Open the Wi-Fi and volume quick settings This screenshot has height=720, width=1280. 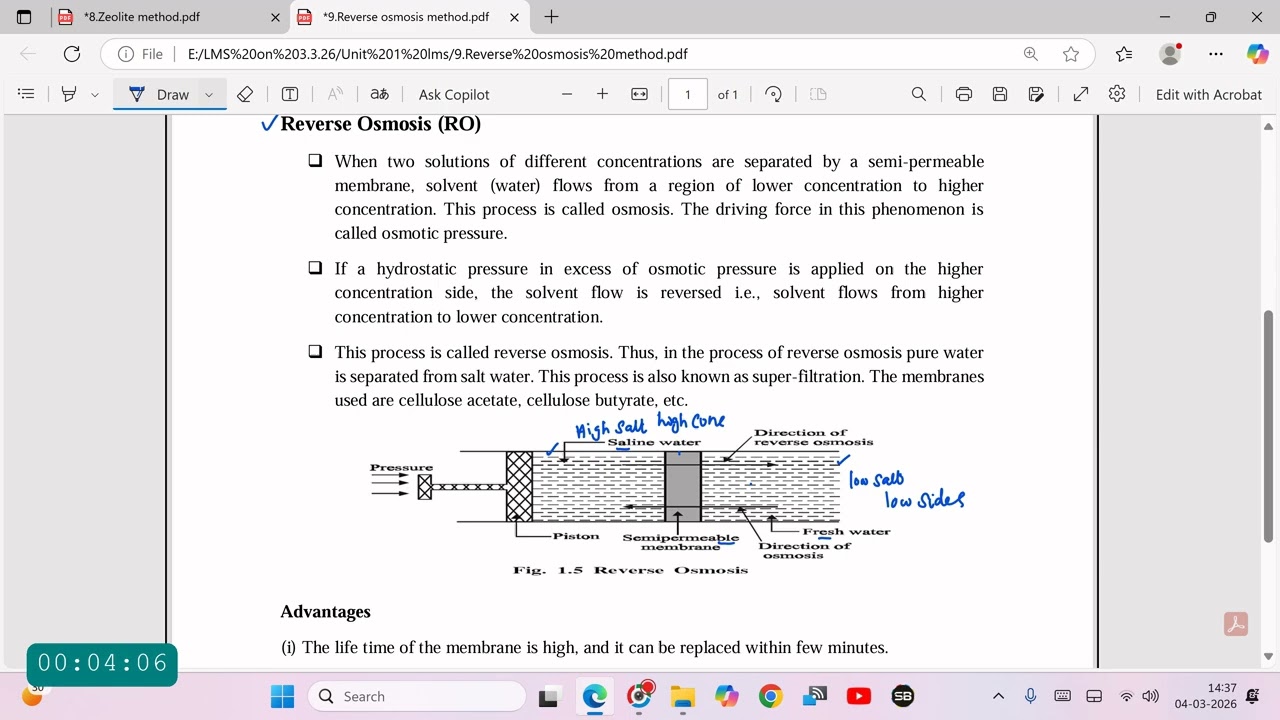click(1138, 696)
